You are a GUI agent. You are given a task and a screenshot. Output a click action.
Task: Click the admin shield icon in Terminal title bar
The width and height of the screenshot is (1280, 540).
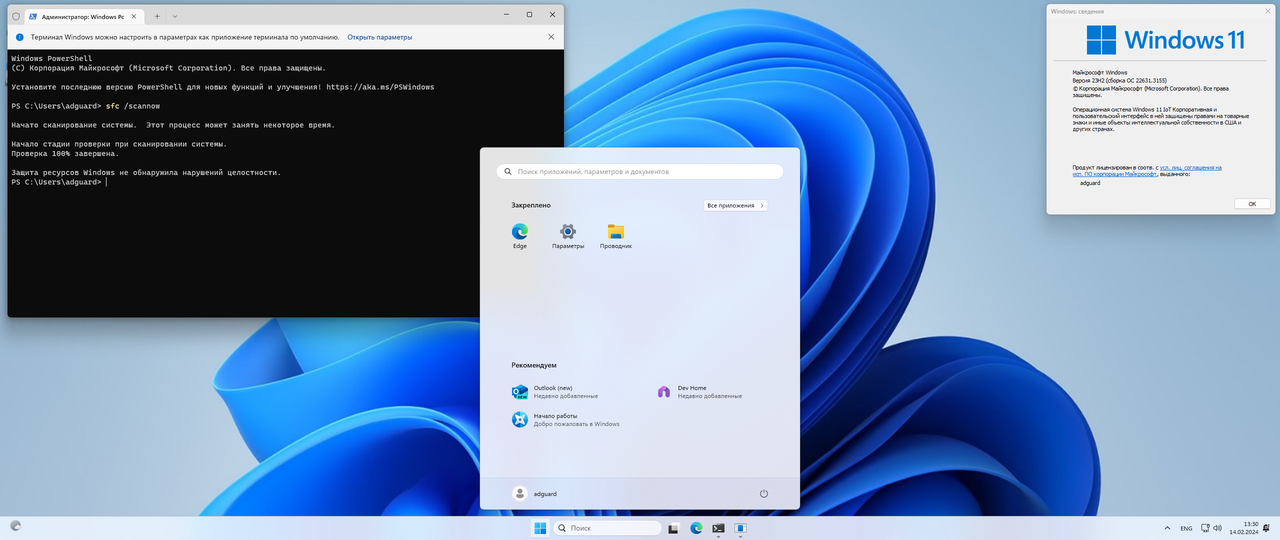pyautogui.click(x=16, y=16)
